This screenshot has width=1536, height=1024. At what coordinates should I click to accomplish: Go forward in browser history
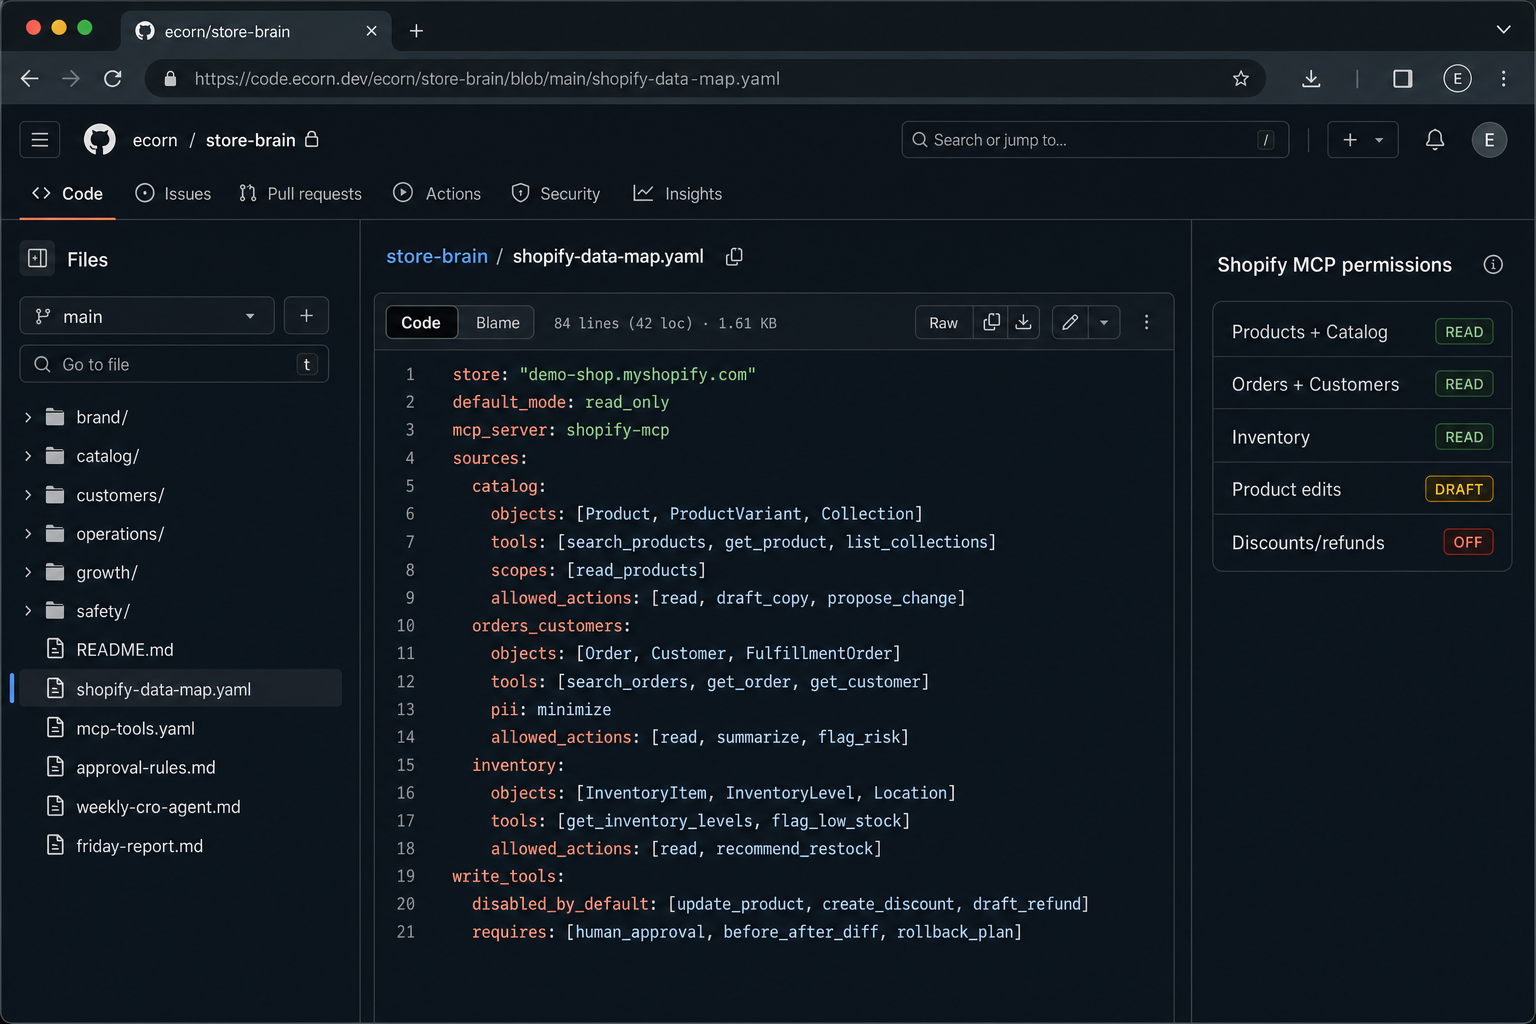pos(71,78)
